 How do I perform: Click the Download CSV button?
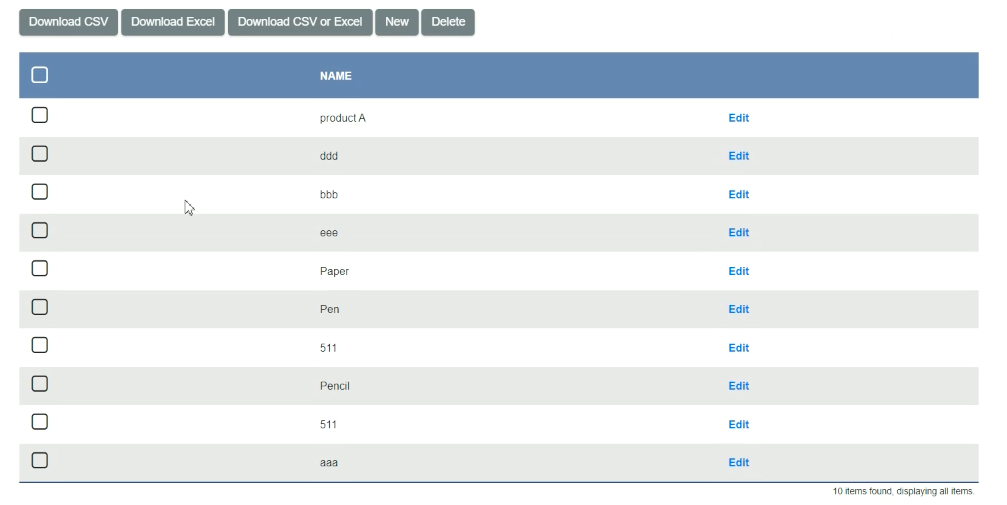tap(68, 22)
